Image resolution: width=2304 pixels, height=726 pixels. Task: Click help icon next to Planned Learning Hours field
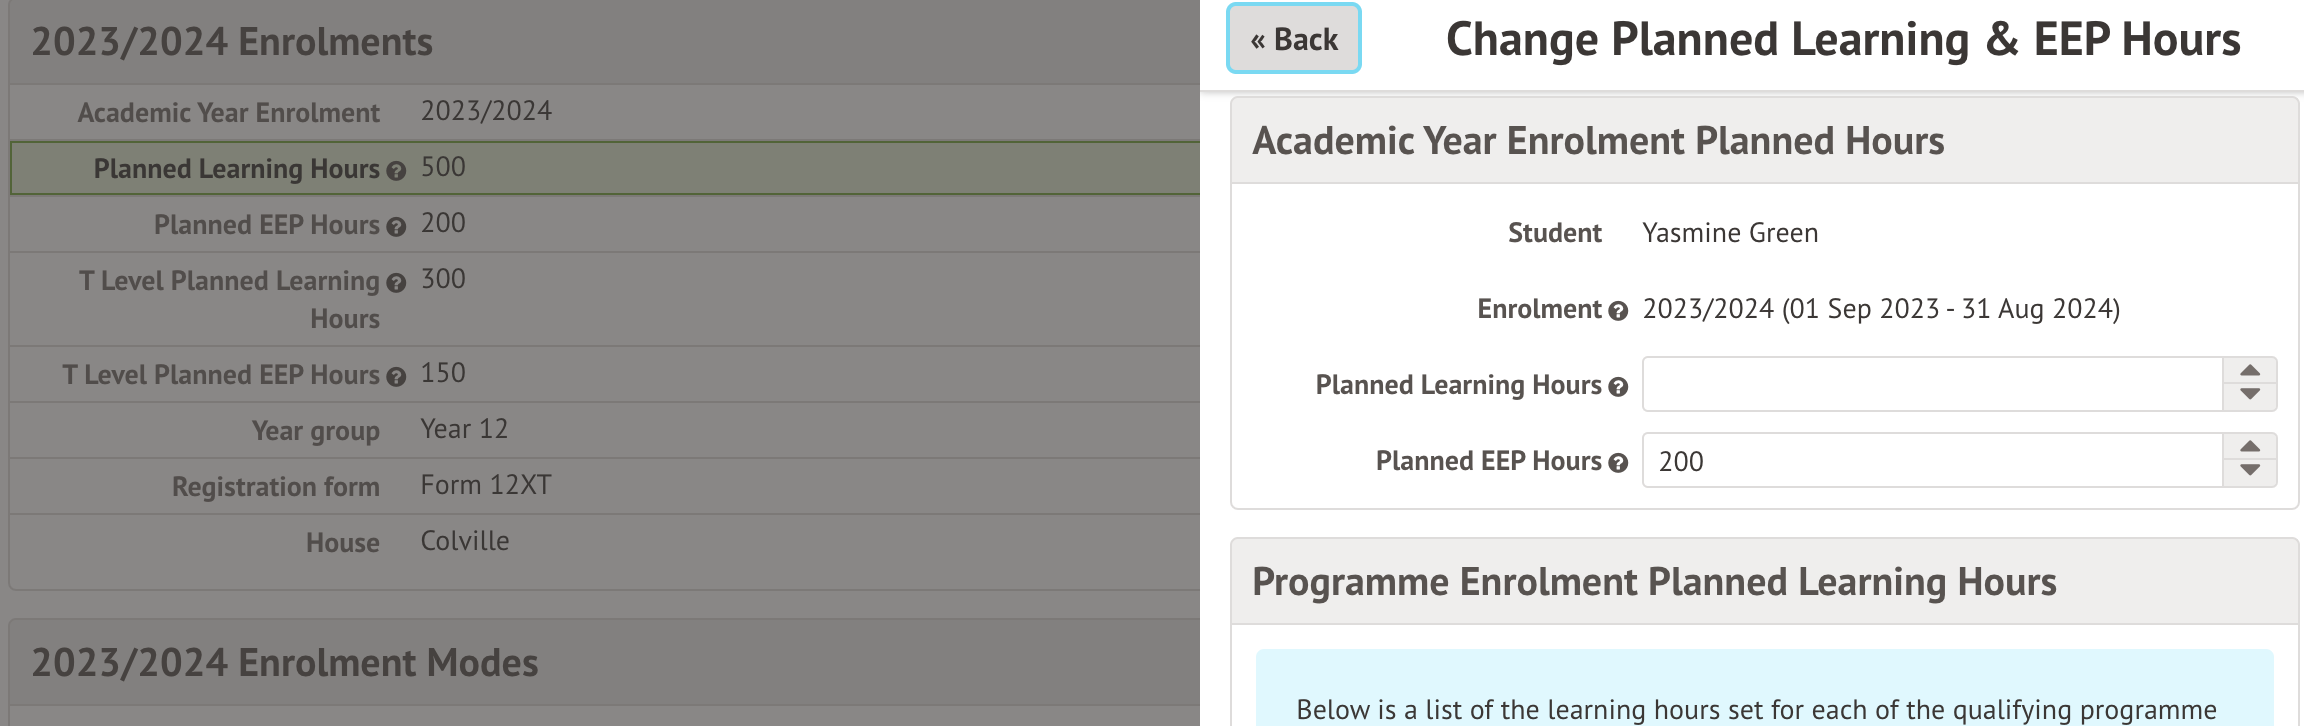[x=1618, y=387]
